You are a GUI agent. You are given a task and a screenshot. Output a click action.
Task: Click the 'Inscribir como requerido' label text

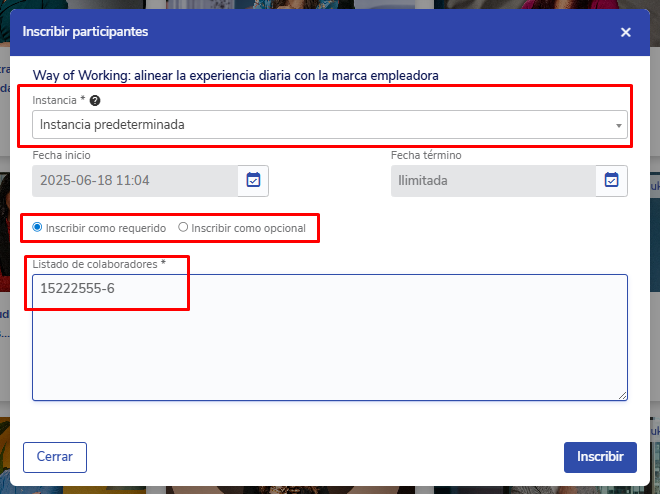click(106, 228)
